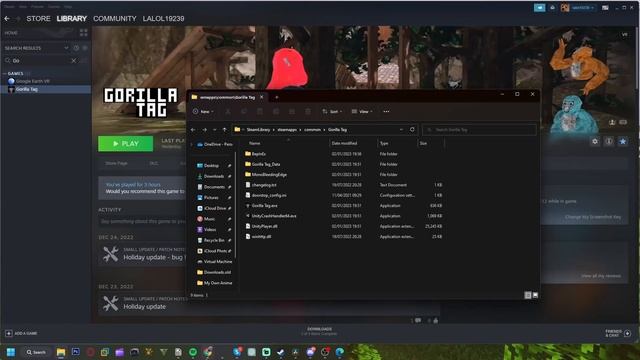The image size is (640, 360).
Task: Open the COMMUNITY tab
Action: (x=115, y=19)
